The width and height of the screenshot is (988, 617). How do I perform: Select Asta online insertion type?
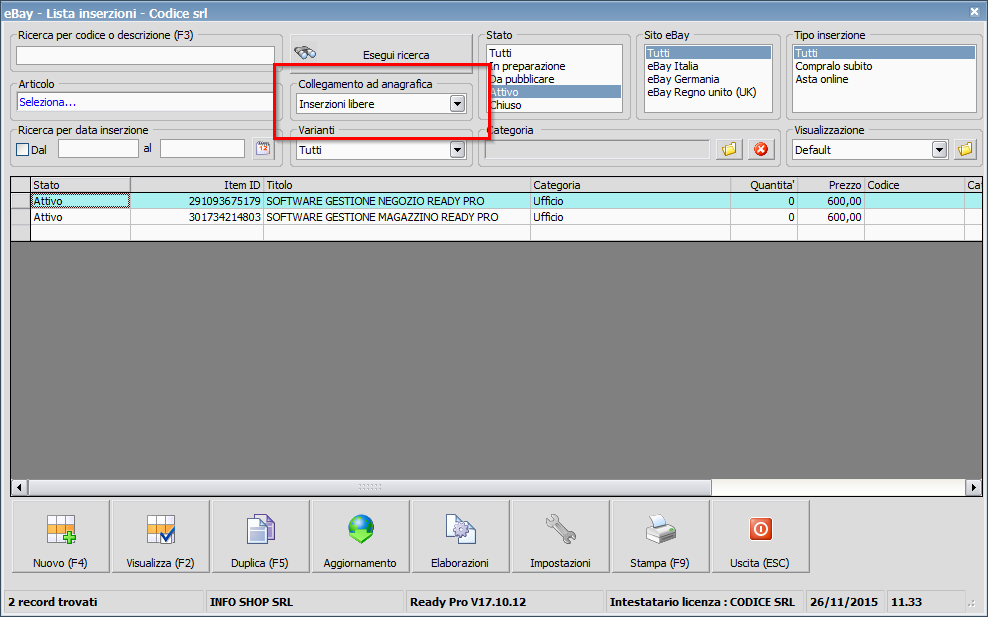pyautogui.click(x=884, y=79)
